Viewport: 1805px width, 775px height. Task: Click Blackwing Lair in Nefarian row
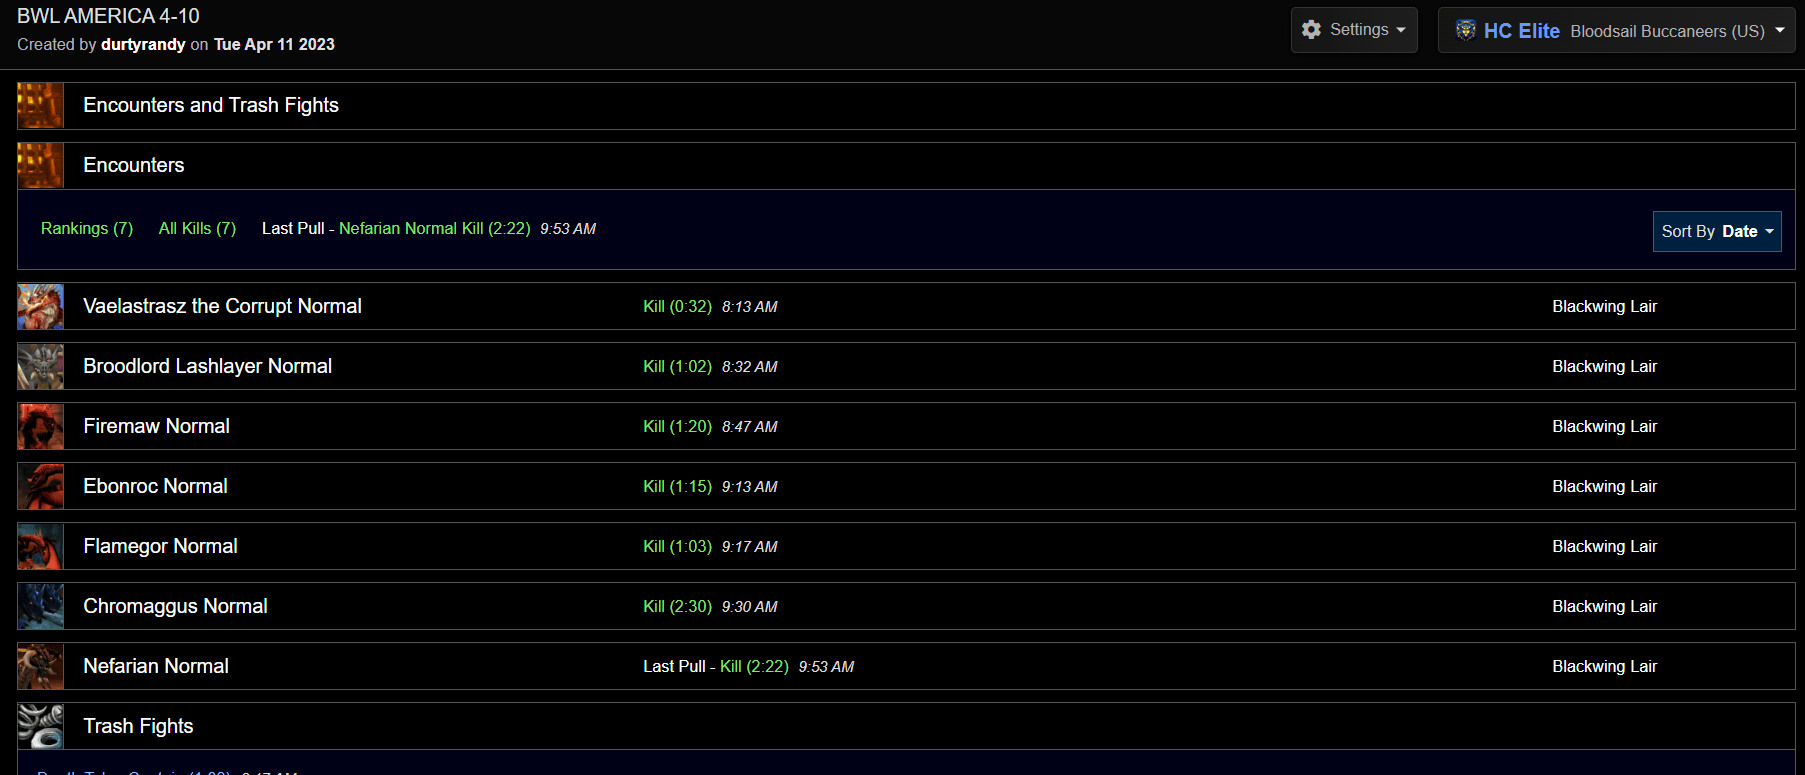1604,666
